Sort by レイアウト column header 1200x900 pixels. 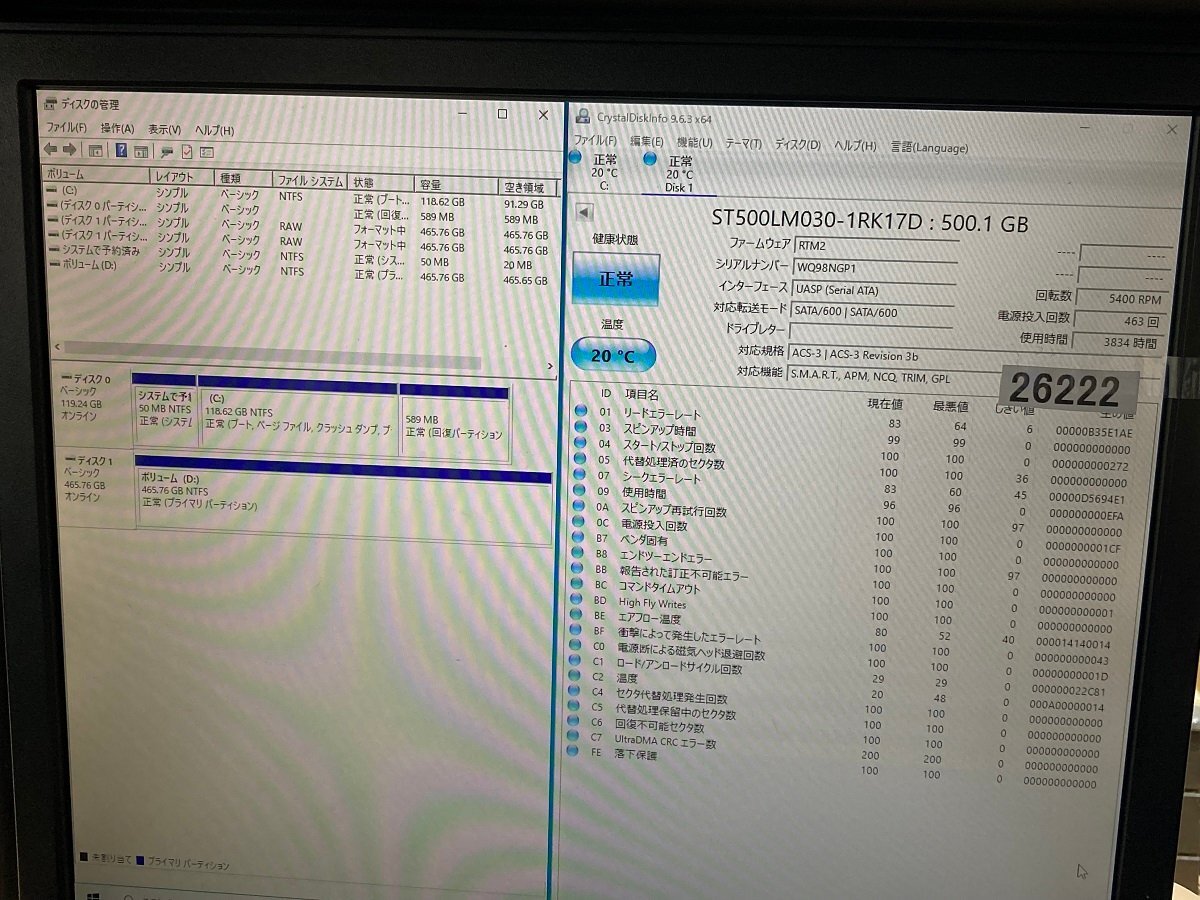click(x=181, y=176)
